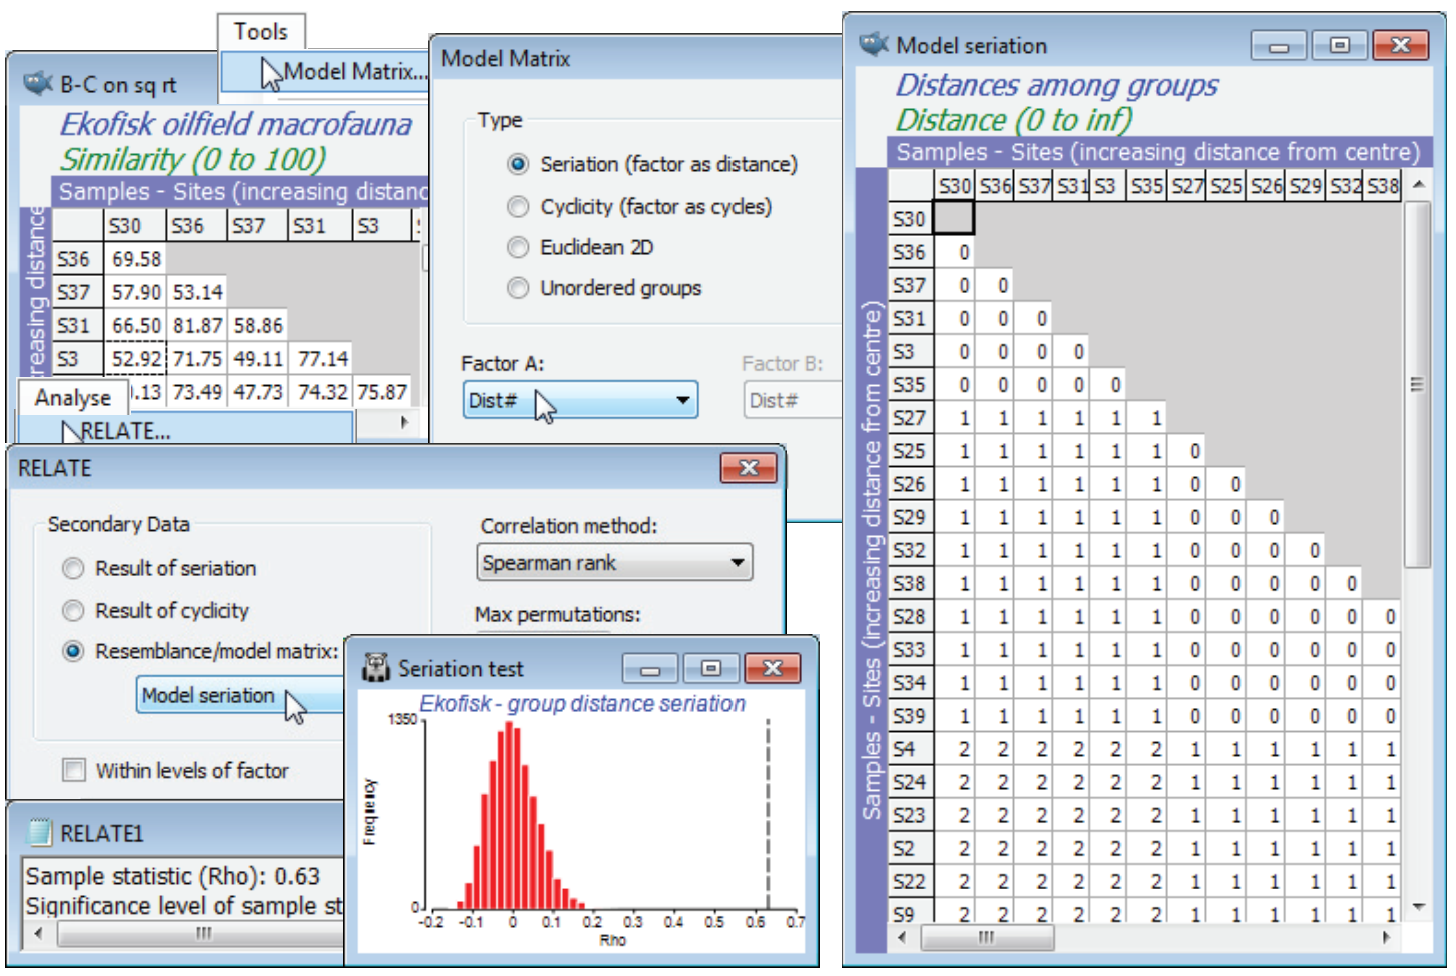The image size is (1456, 976).
Task: Open the Spearman rank correlation method dropdown
Action: (x=615, y=562)
